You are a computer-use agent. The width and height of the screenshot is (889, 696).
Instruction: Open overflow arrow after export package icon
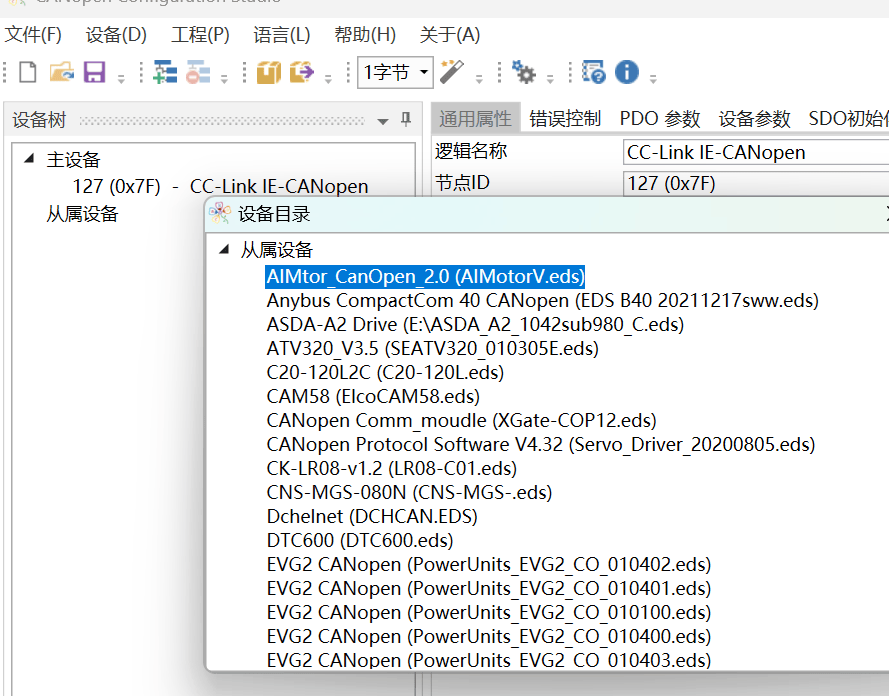(x=328, y=78)
